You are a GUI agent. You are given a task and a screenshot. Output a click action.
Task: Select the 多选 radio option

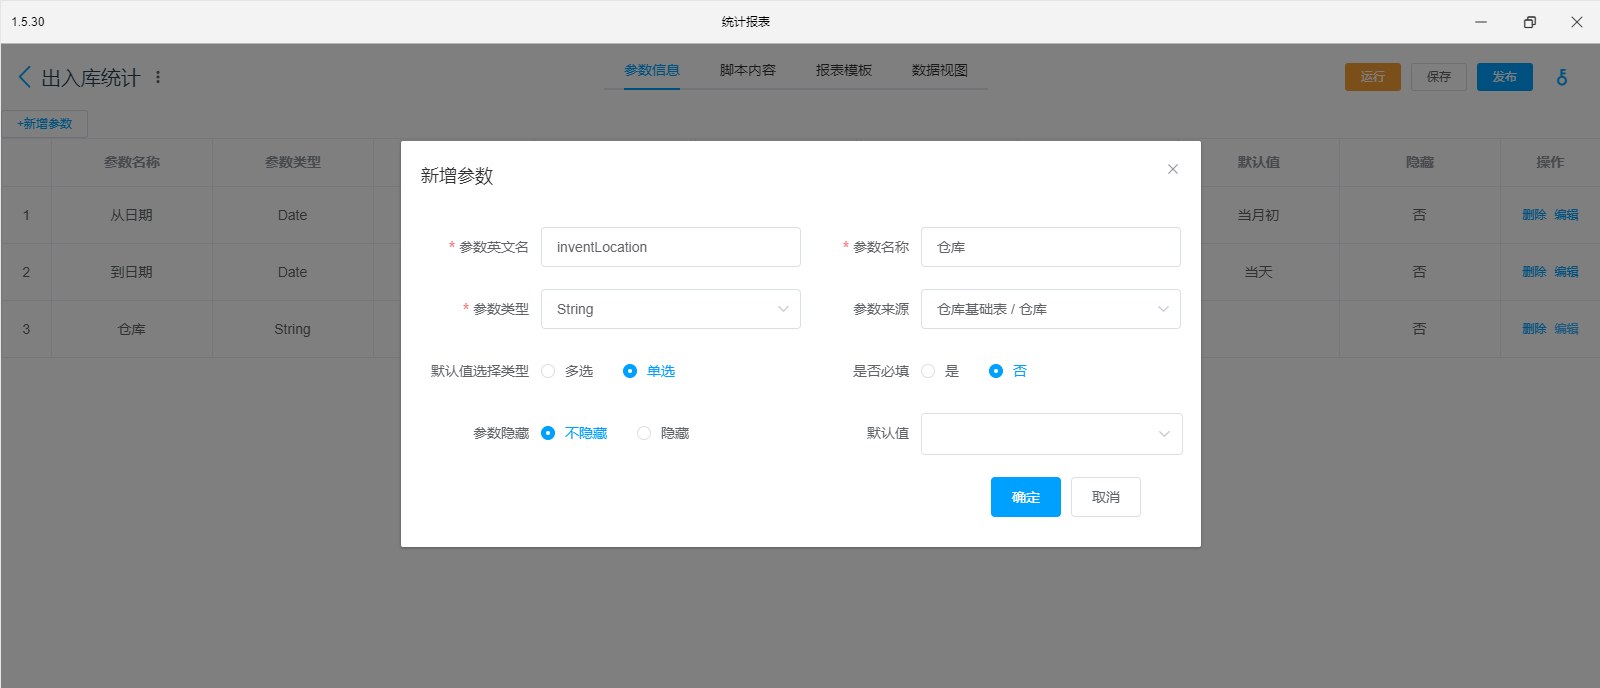click(x=548, y=371)
